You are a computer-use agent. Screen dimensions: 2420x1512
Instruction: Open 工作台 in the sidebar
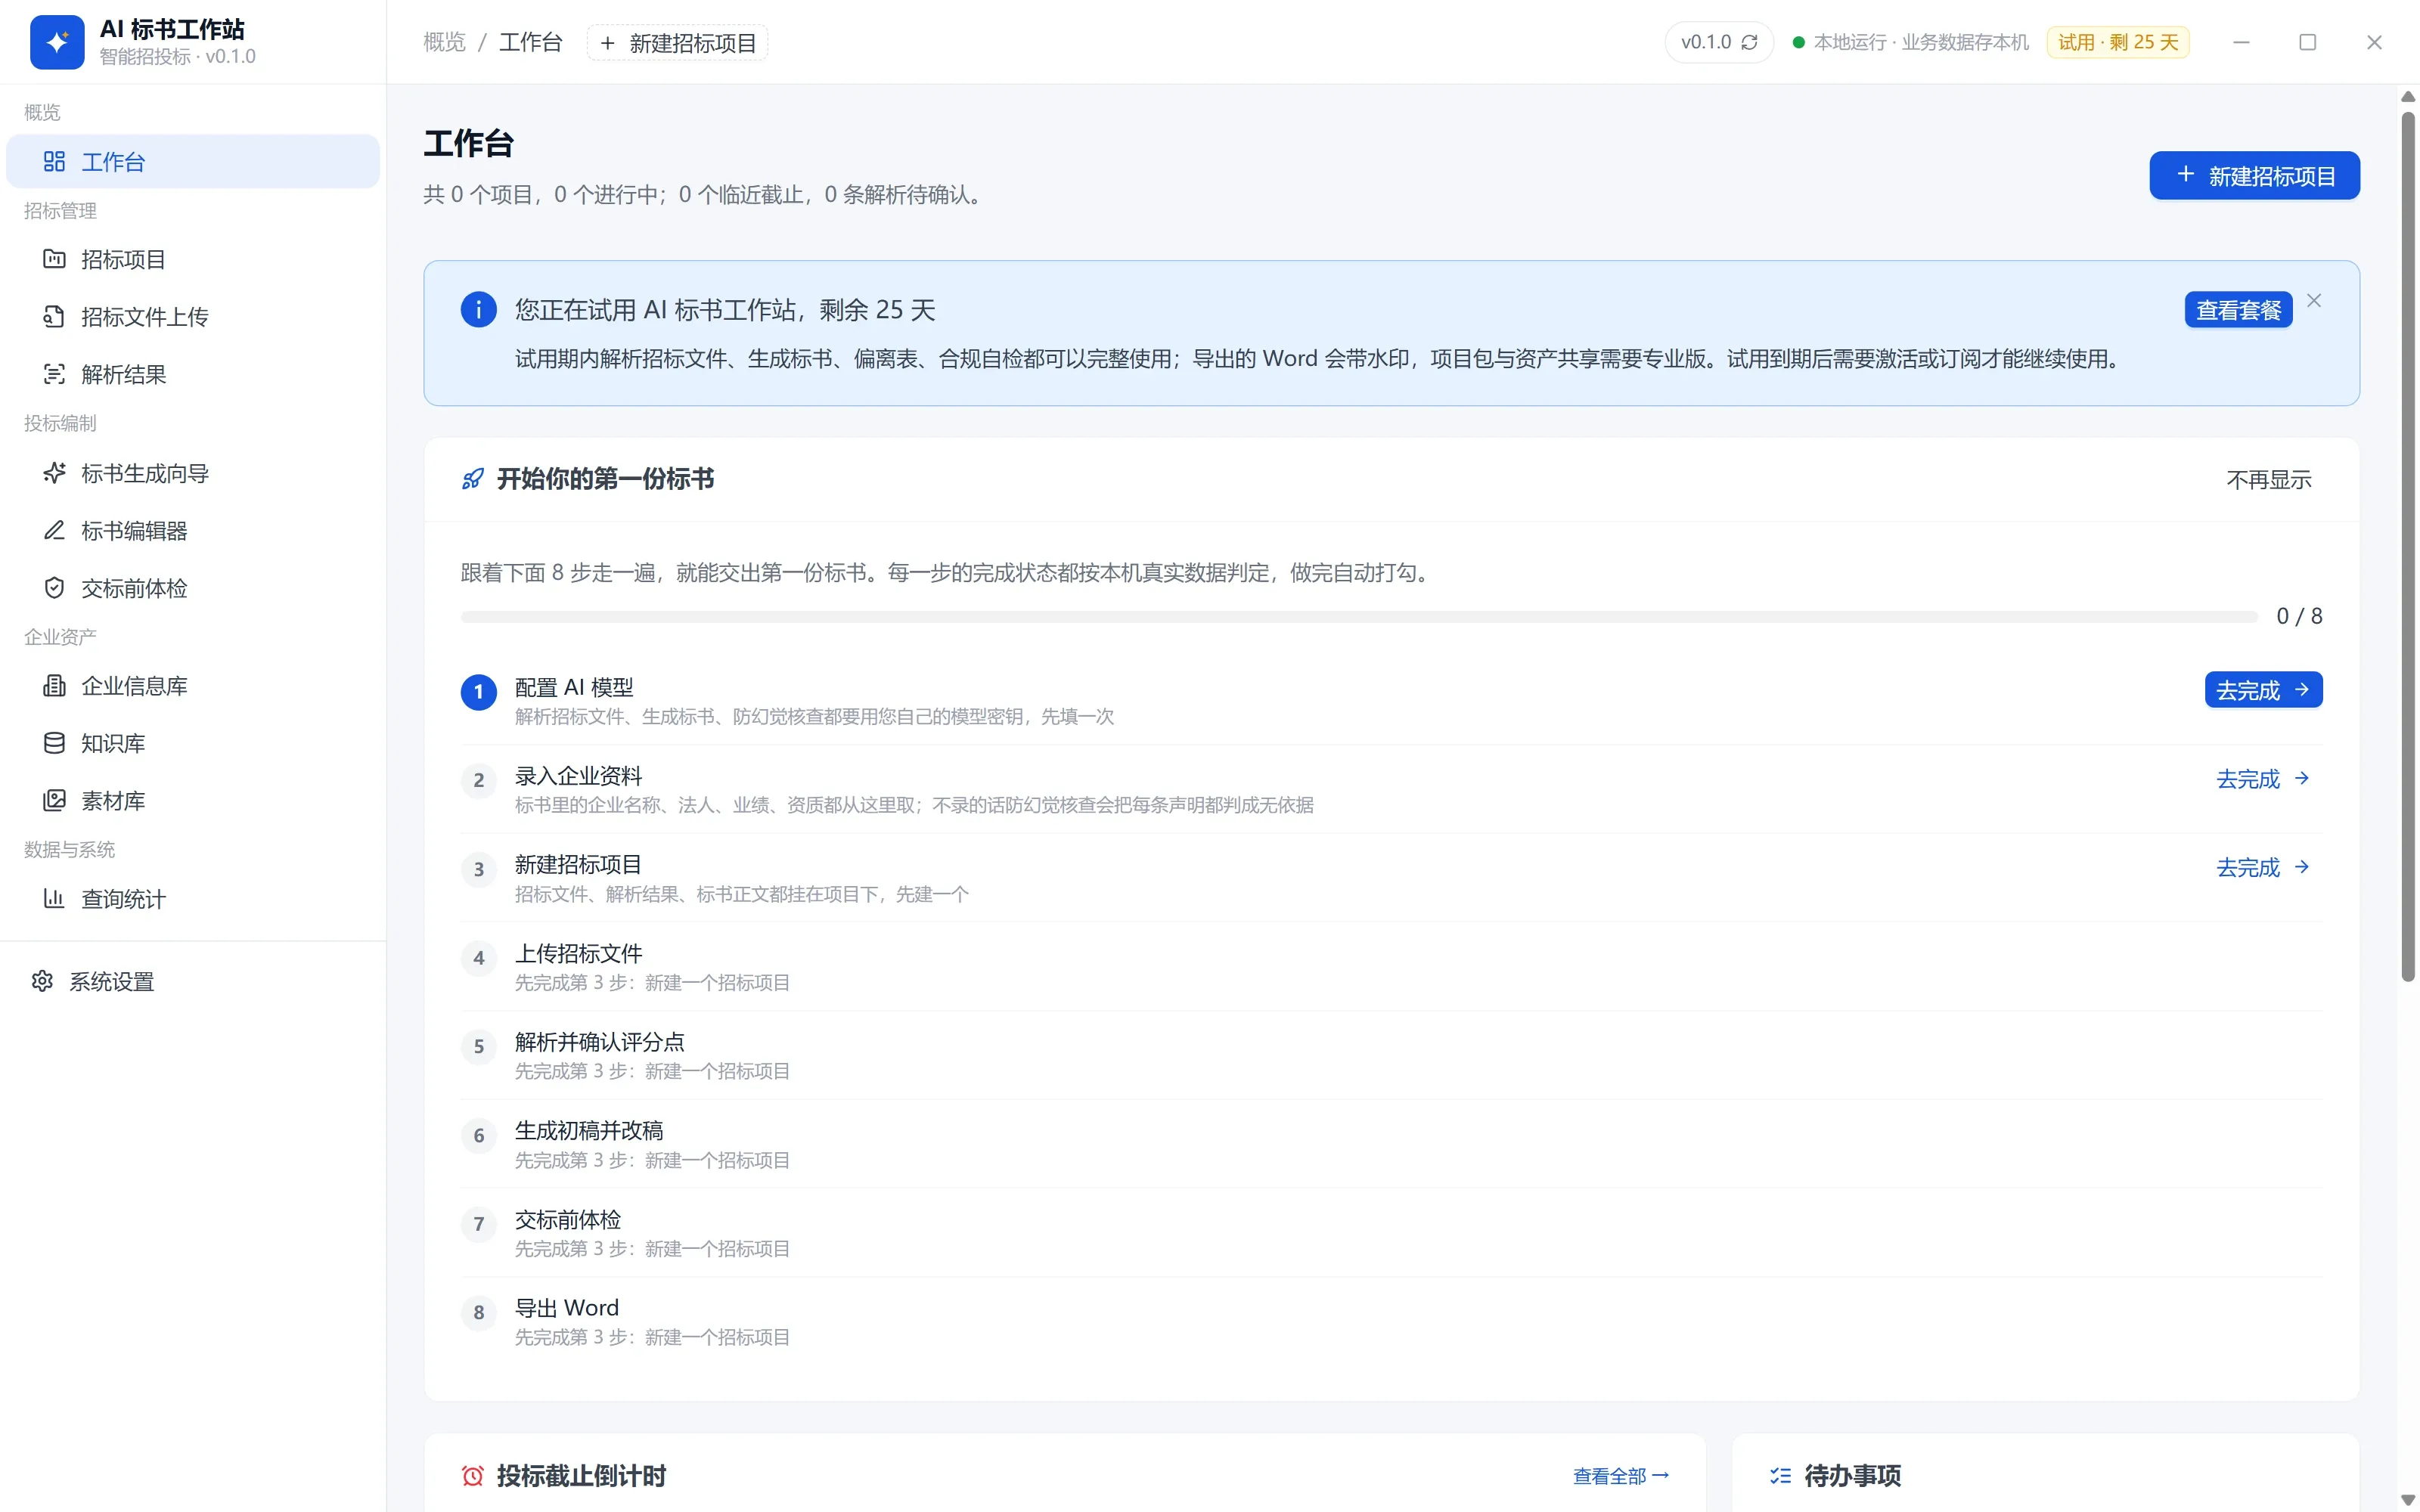(193, 161)
